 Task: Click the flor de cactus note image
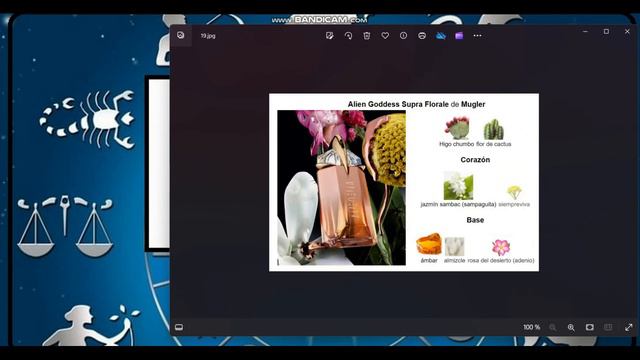click(x=493, y=129)
